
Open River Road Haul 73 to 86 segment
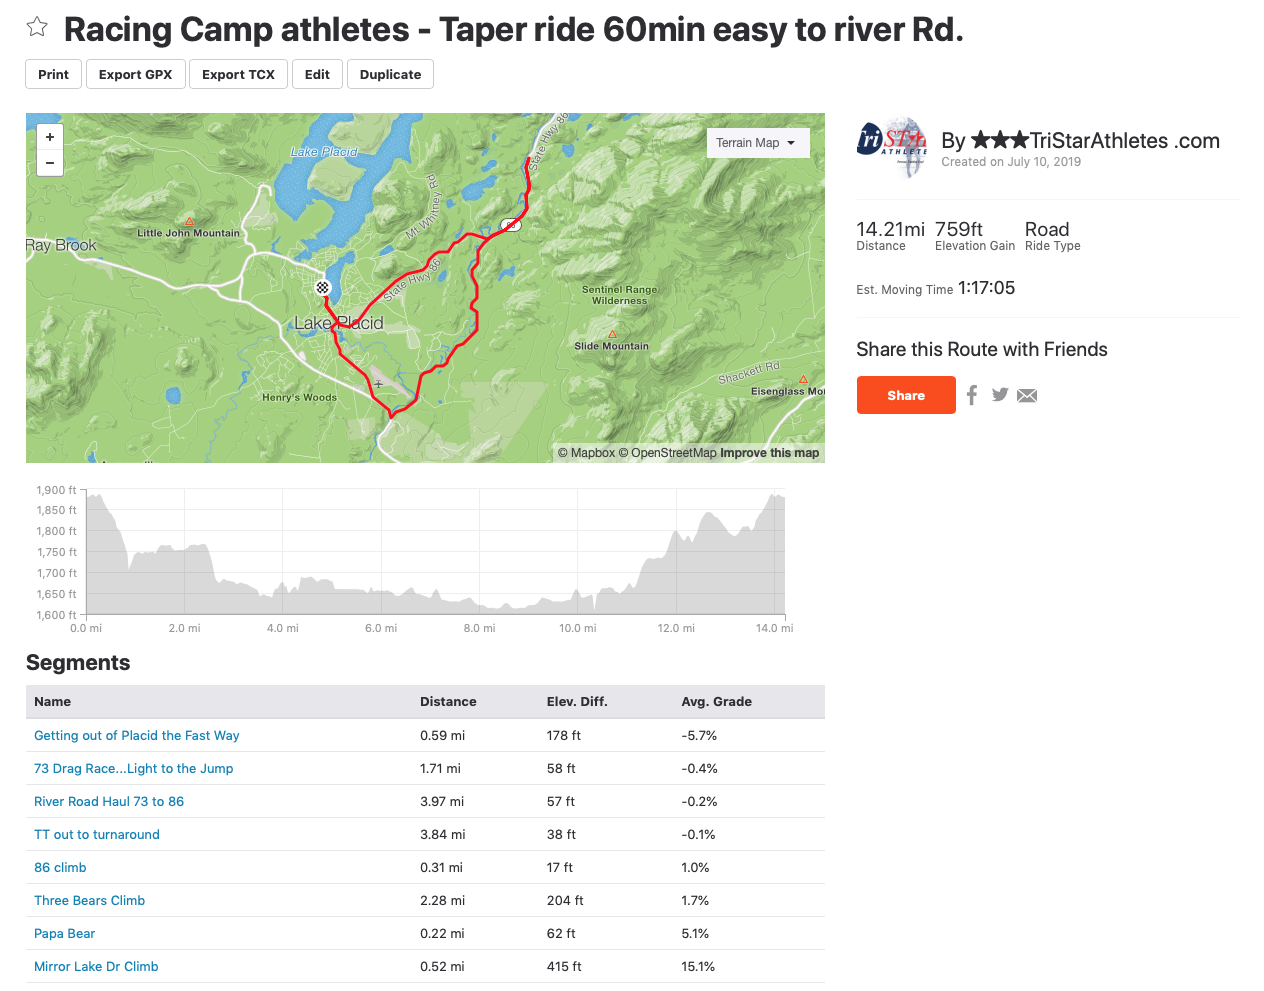pyautogui.click(x=109, y=801)
